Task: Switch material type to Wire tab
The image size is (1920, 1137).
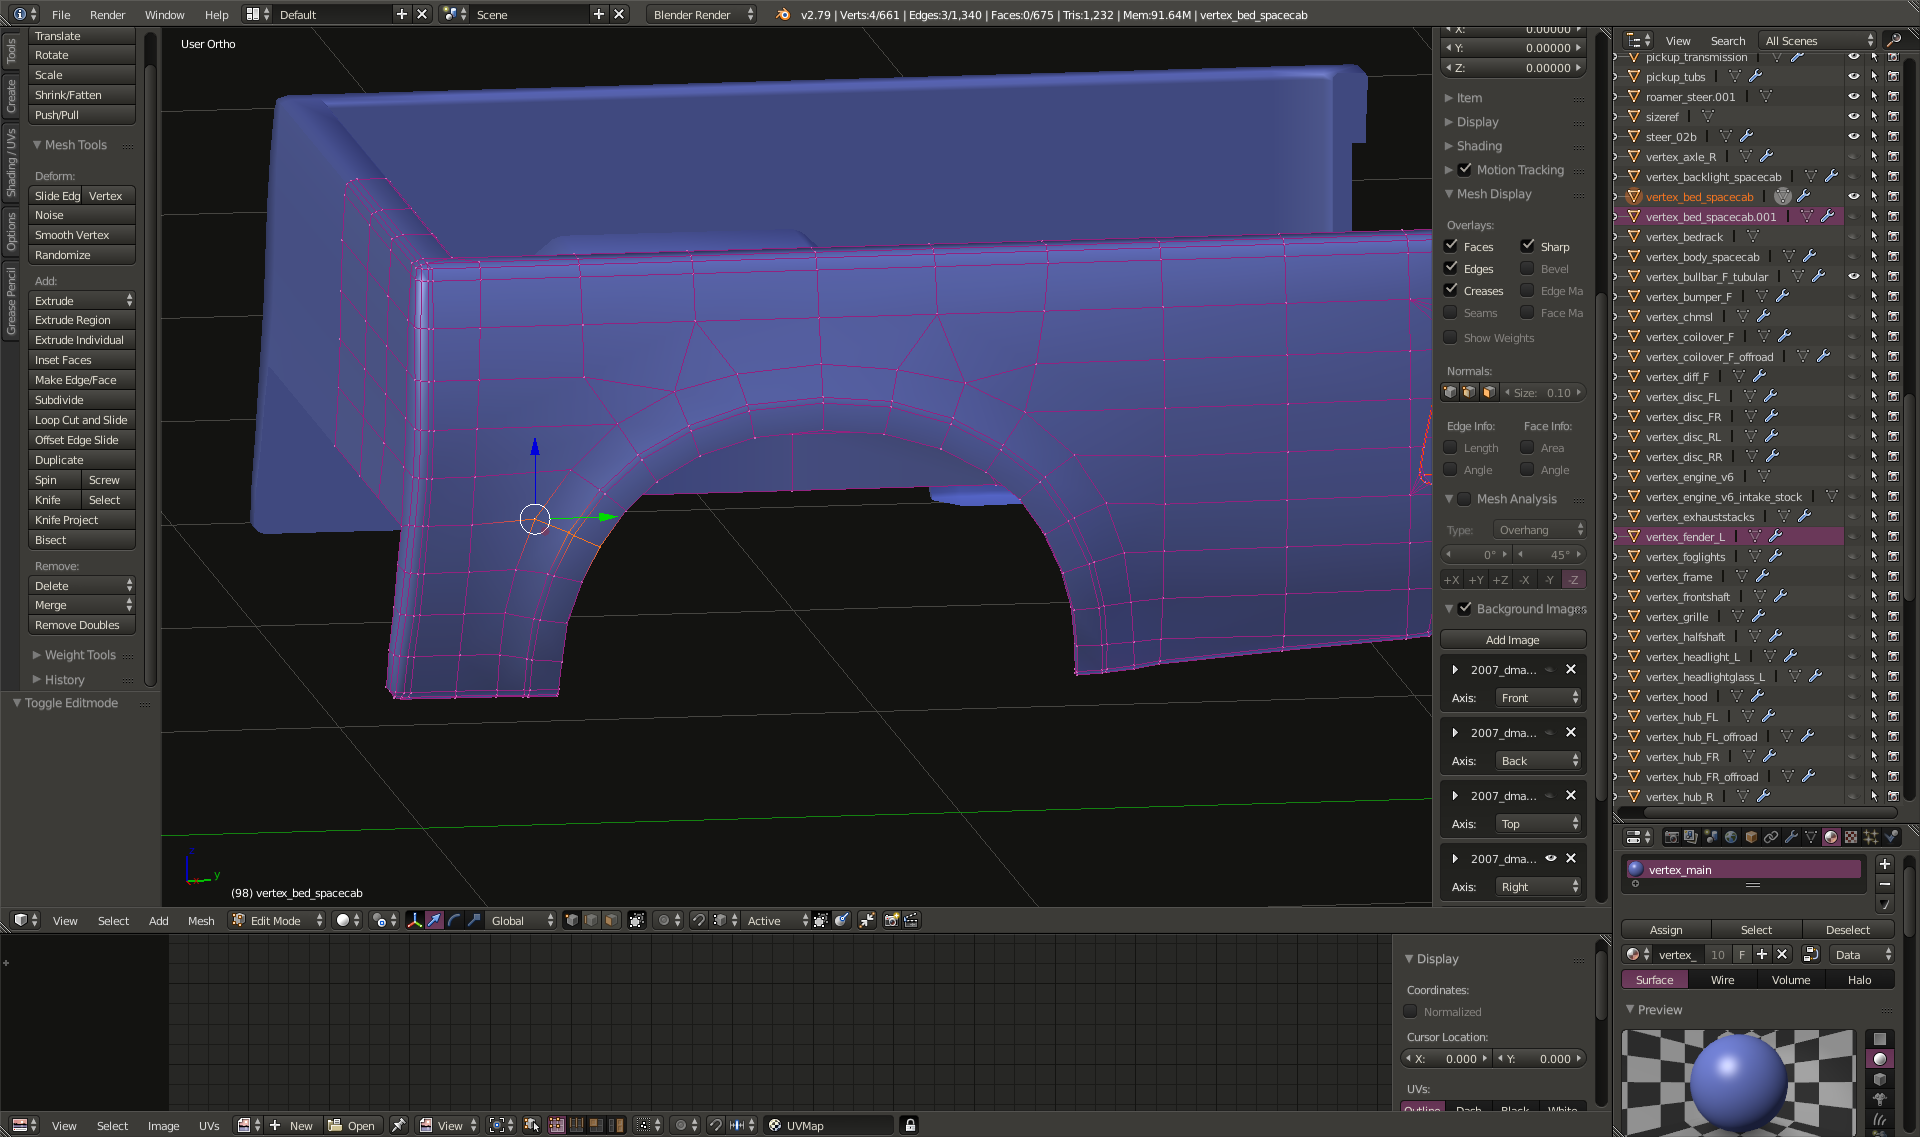Action: point(1722,980)
